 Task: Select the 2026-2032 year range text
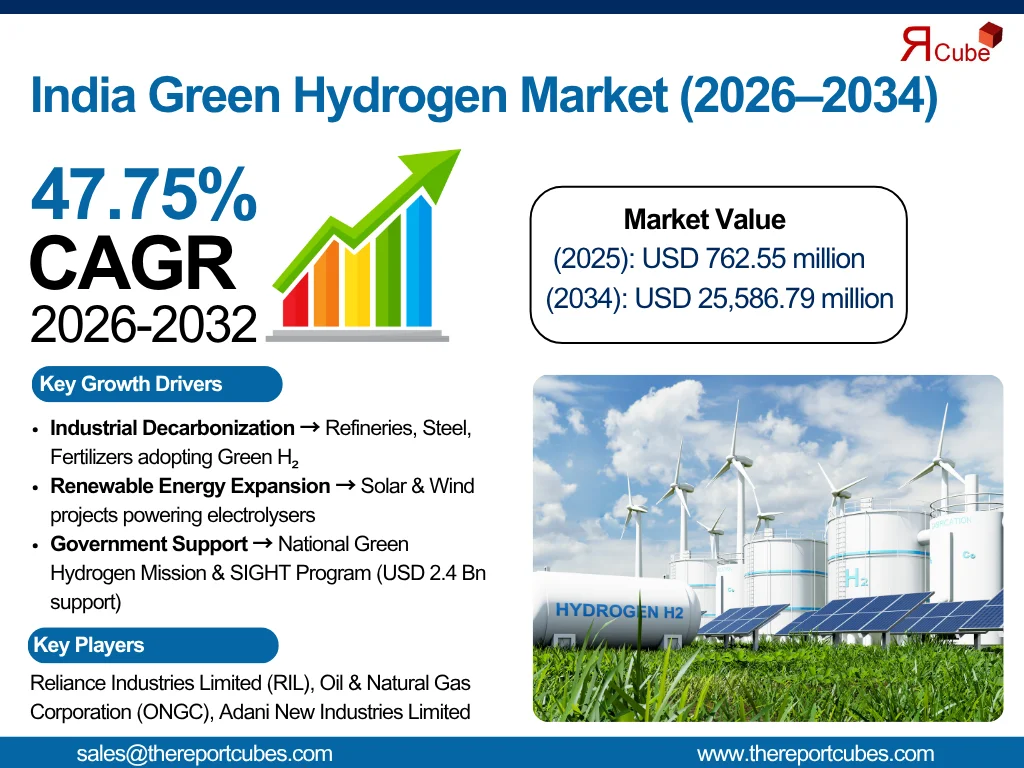(143, 325)
